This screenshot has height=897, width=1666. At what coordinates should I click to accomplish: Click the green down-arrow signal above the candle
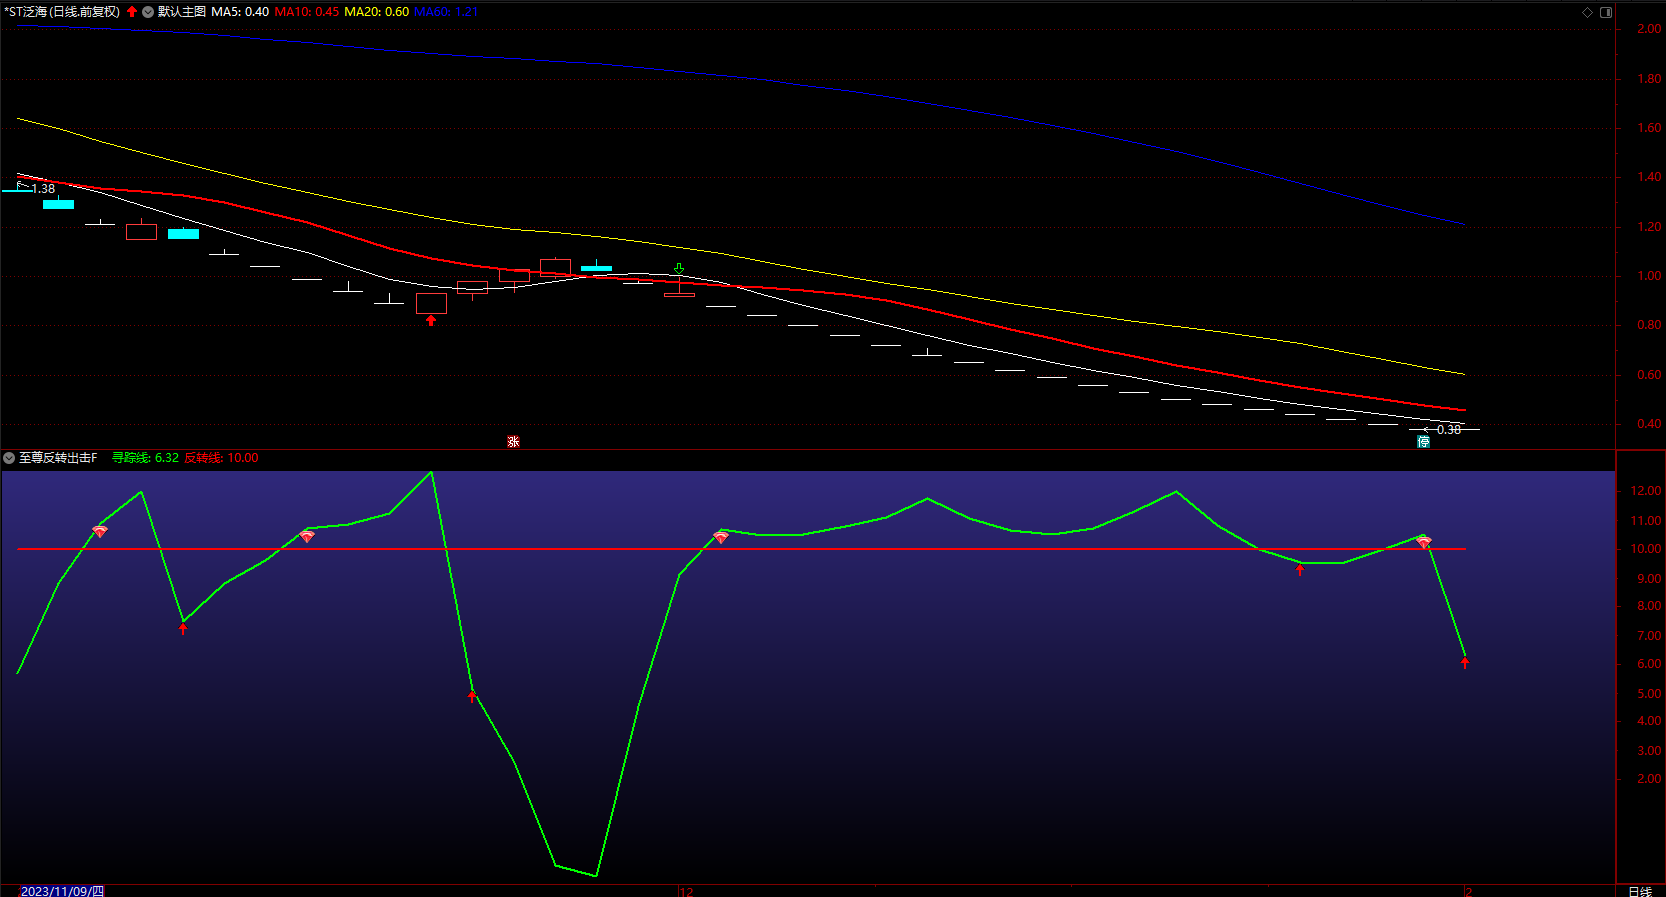679,269
